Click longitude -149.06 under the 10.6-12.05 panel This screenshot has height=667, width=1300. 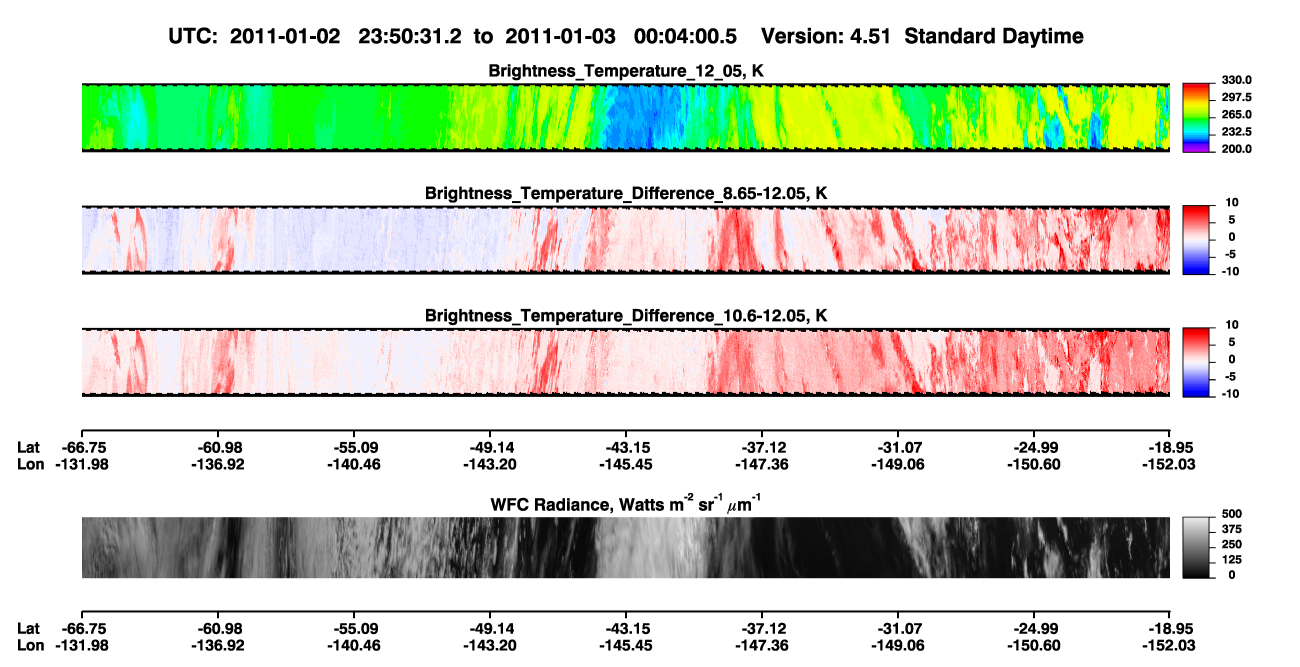pos(898,464)
